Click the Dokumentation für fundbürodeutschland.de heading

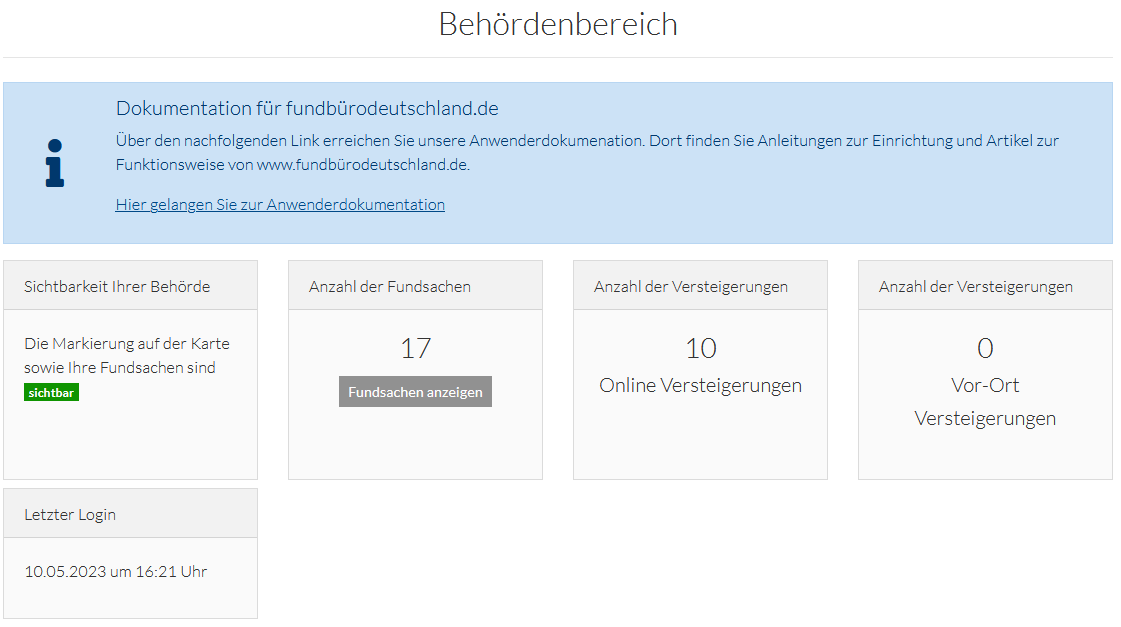click(307, 109)
